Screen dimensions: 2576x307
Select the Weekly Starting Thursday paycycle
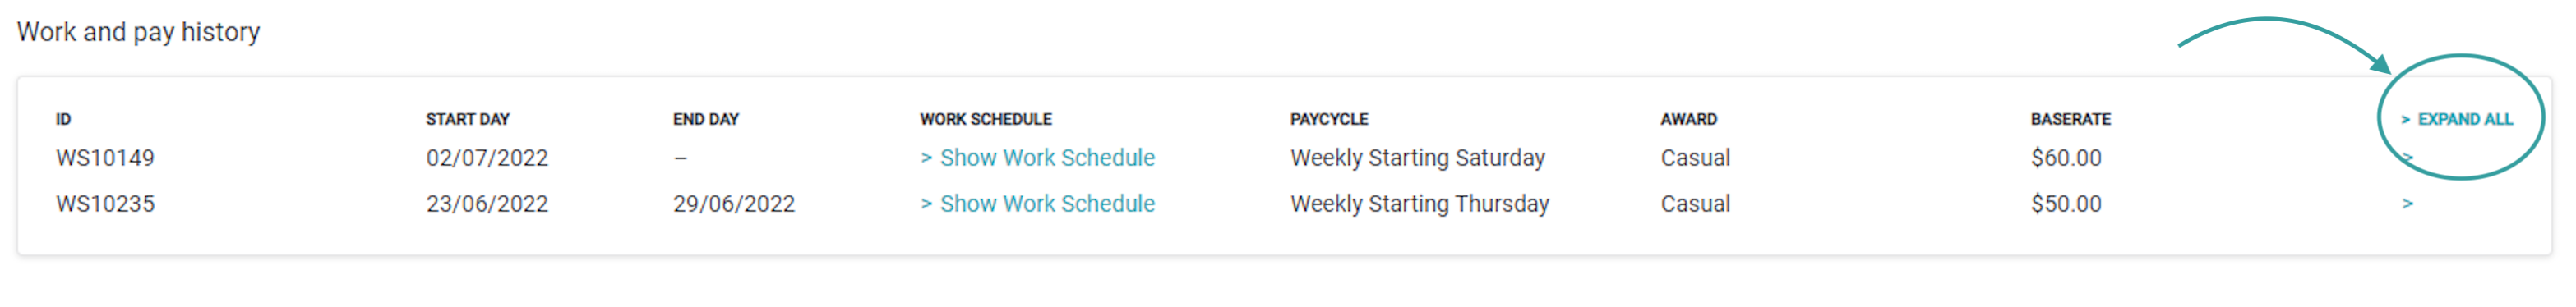(1419, 204)
